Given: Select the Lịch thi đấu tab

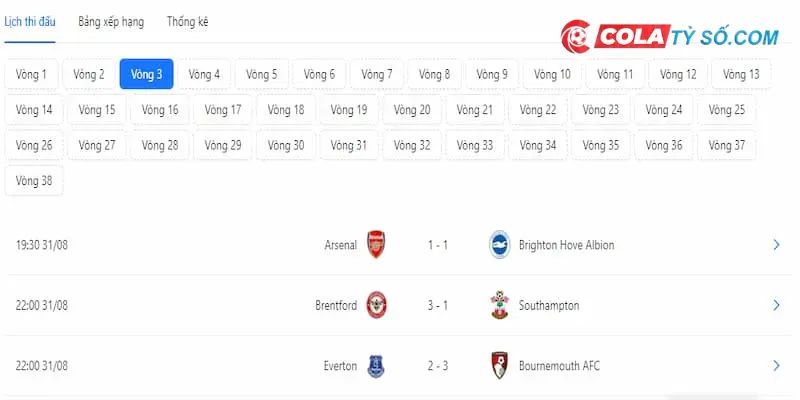Looking at the screenshot, I should click(x=30, y=22).
